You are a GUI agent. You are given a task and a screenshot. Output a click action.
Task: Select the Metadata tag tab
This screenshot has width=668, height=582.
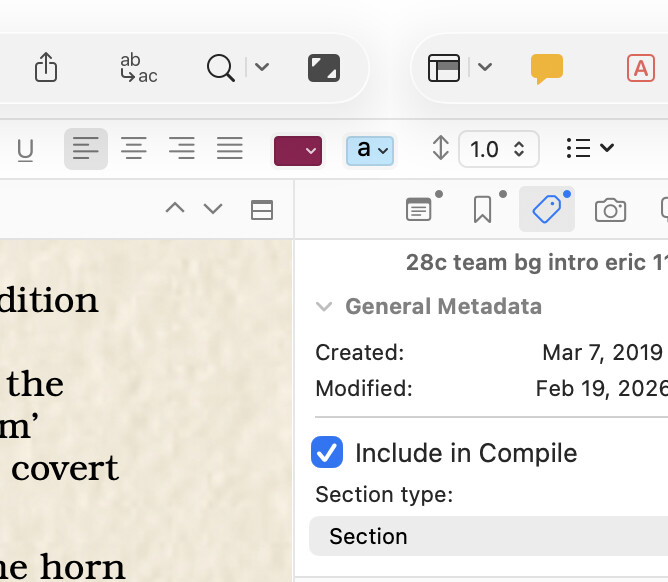click(x=546, y=209)
